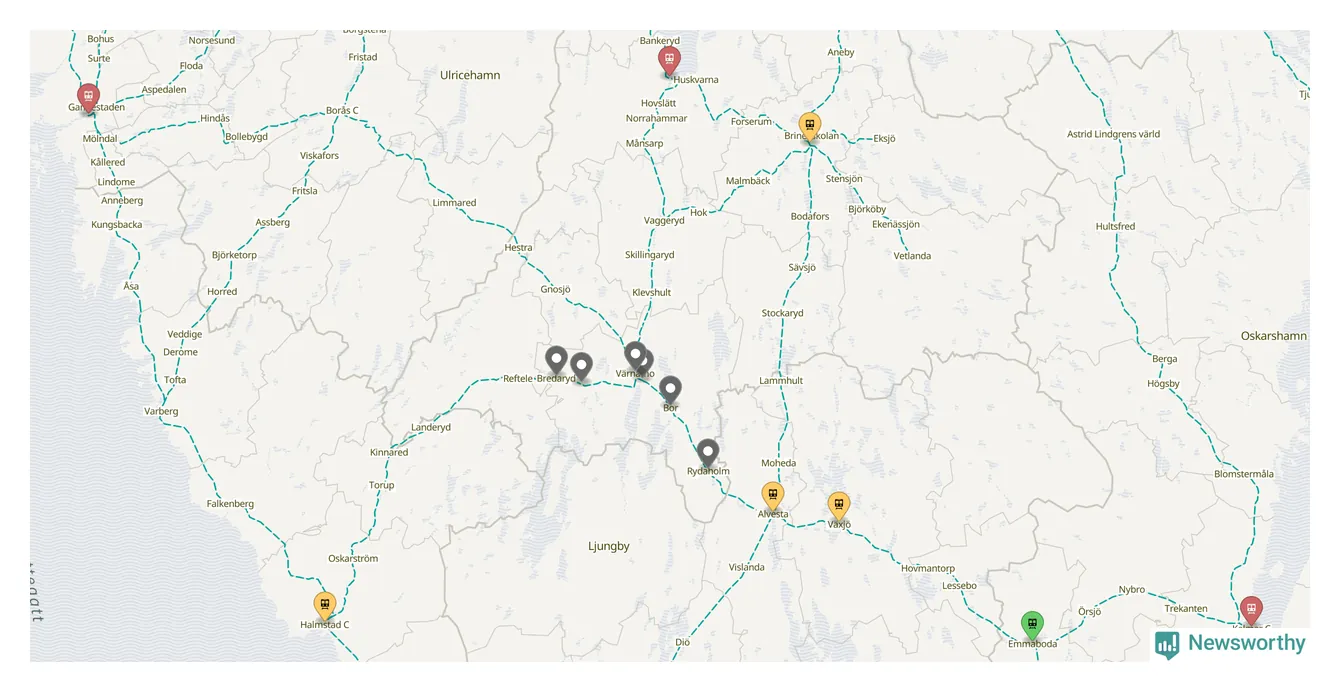The image size is (1340, 692).
Task: Click the red train marker at Huskvarna
Action: pyautogui.click(x=669, y=61)
